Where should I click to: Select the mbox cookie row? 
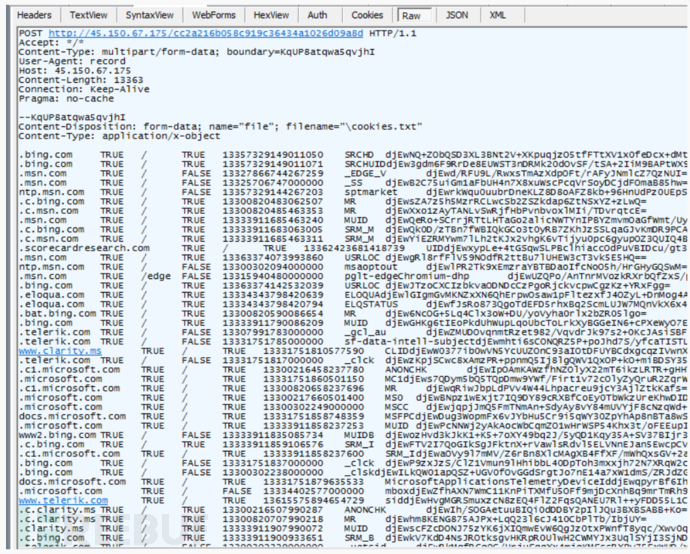point(353,491)
